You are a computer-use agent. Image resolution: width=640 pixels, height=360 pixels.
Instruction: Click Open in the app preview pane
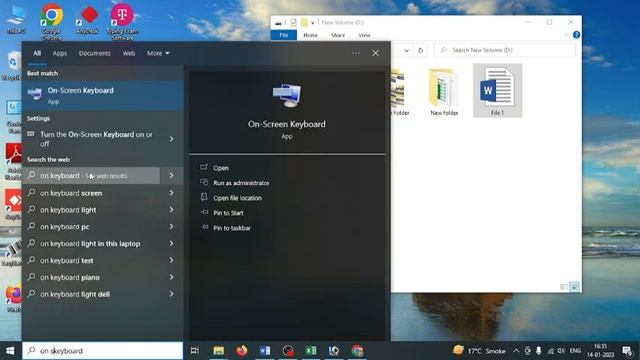click(x=220, y=168)
